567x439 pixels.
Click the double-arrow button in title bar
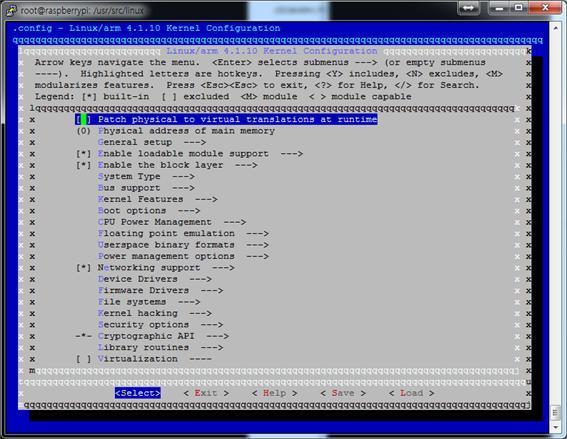point(468,8)
